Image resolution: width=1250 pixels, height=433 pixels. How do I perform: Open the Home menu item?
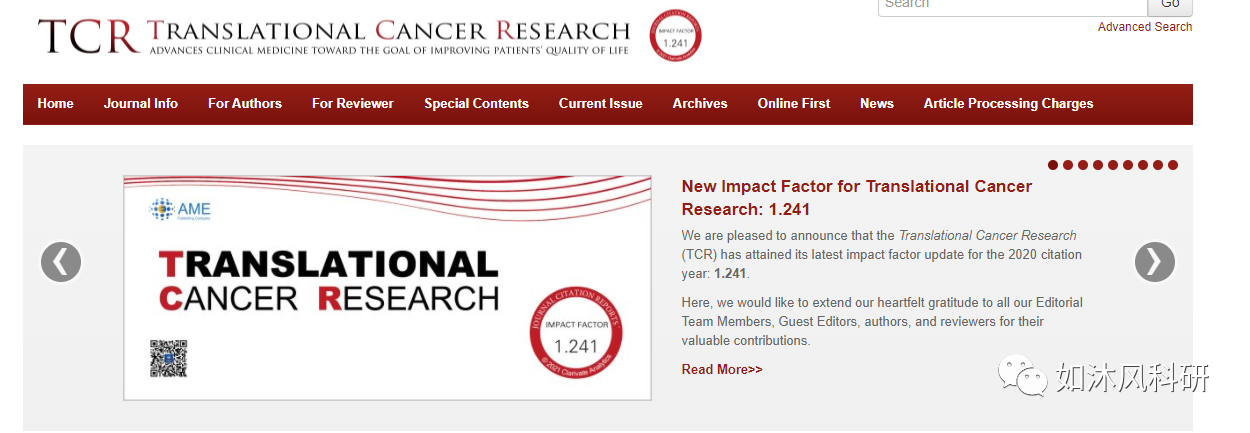[x=55, y=103]
